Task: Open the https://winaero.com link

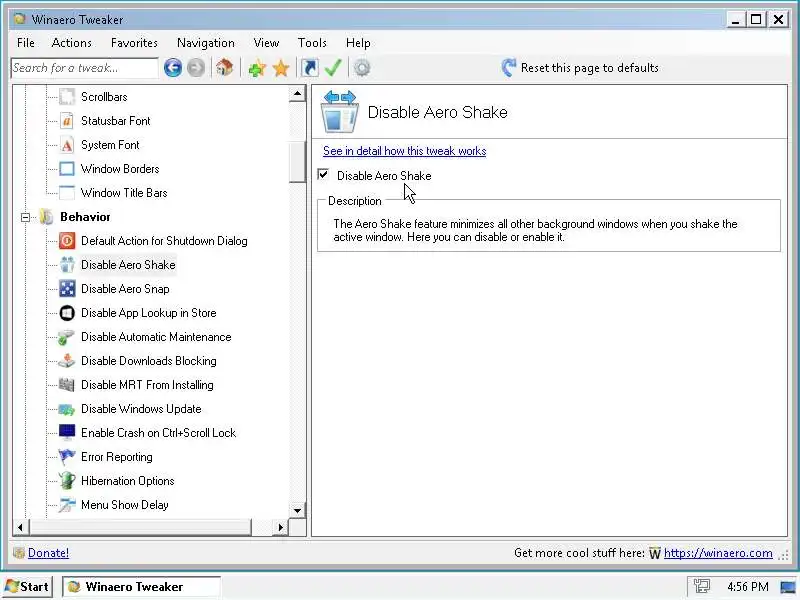Action: (x=718, y=553)
